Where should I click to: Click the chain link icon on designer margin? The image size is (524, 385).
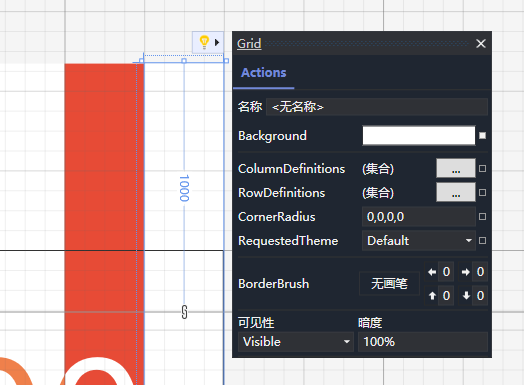coord(184,312)
